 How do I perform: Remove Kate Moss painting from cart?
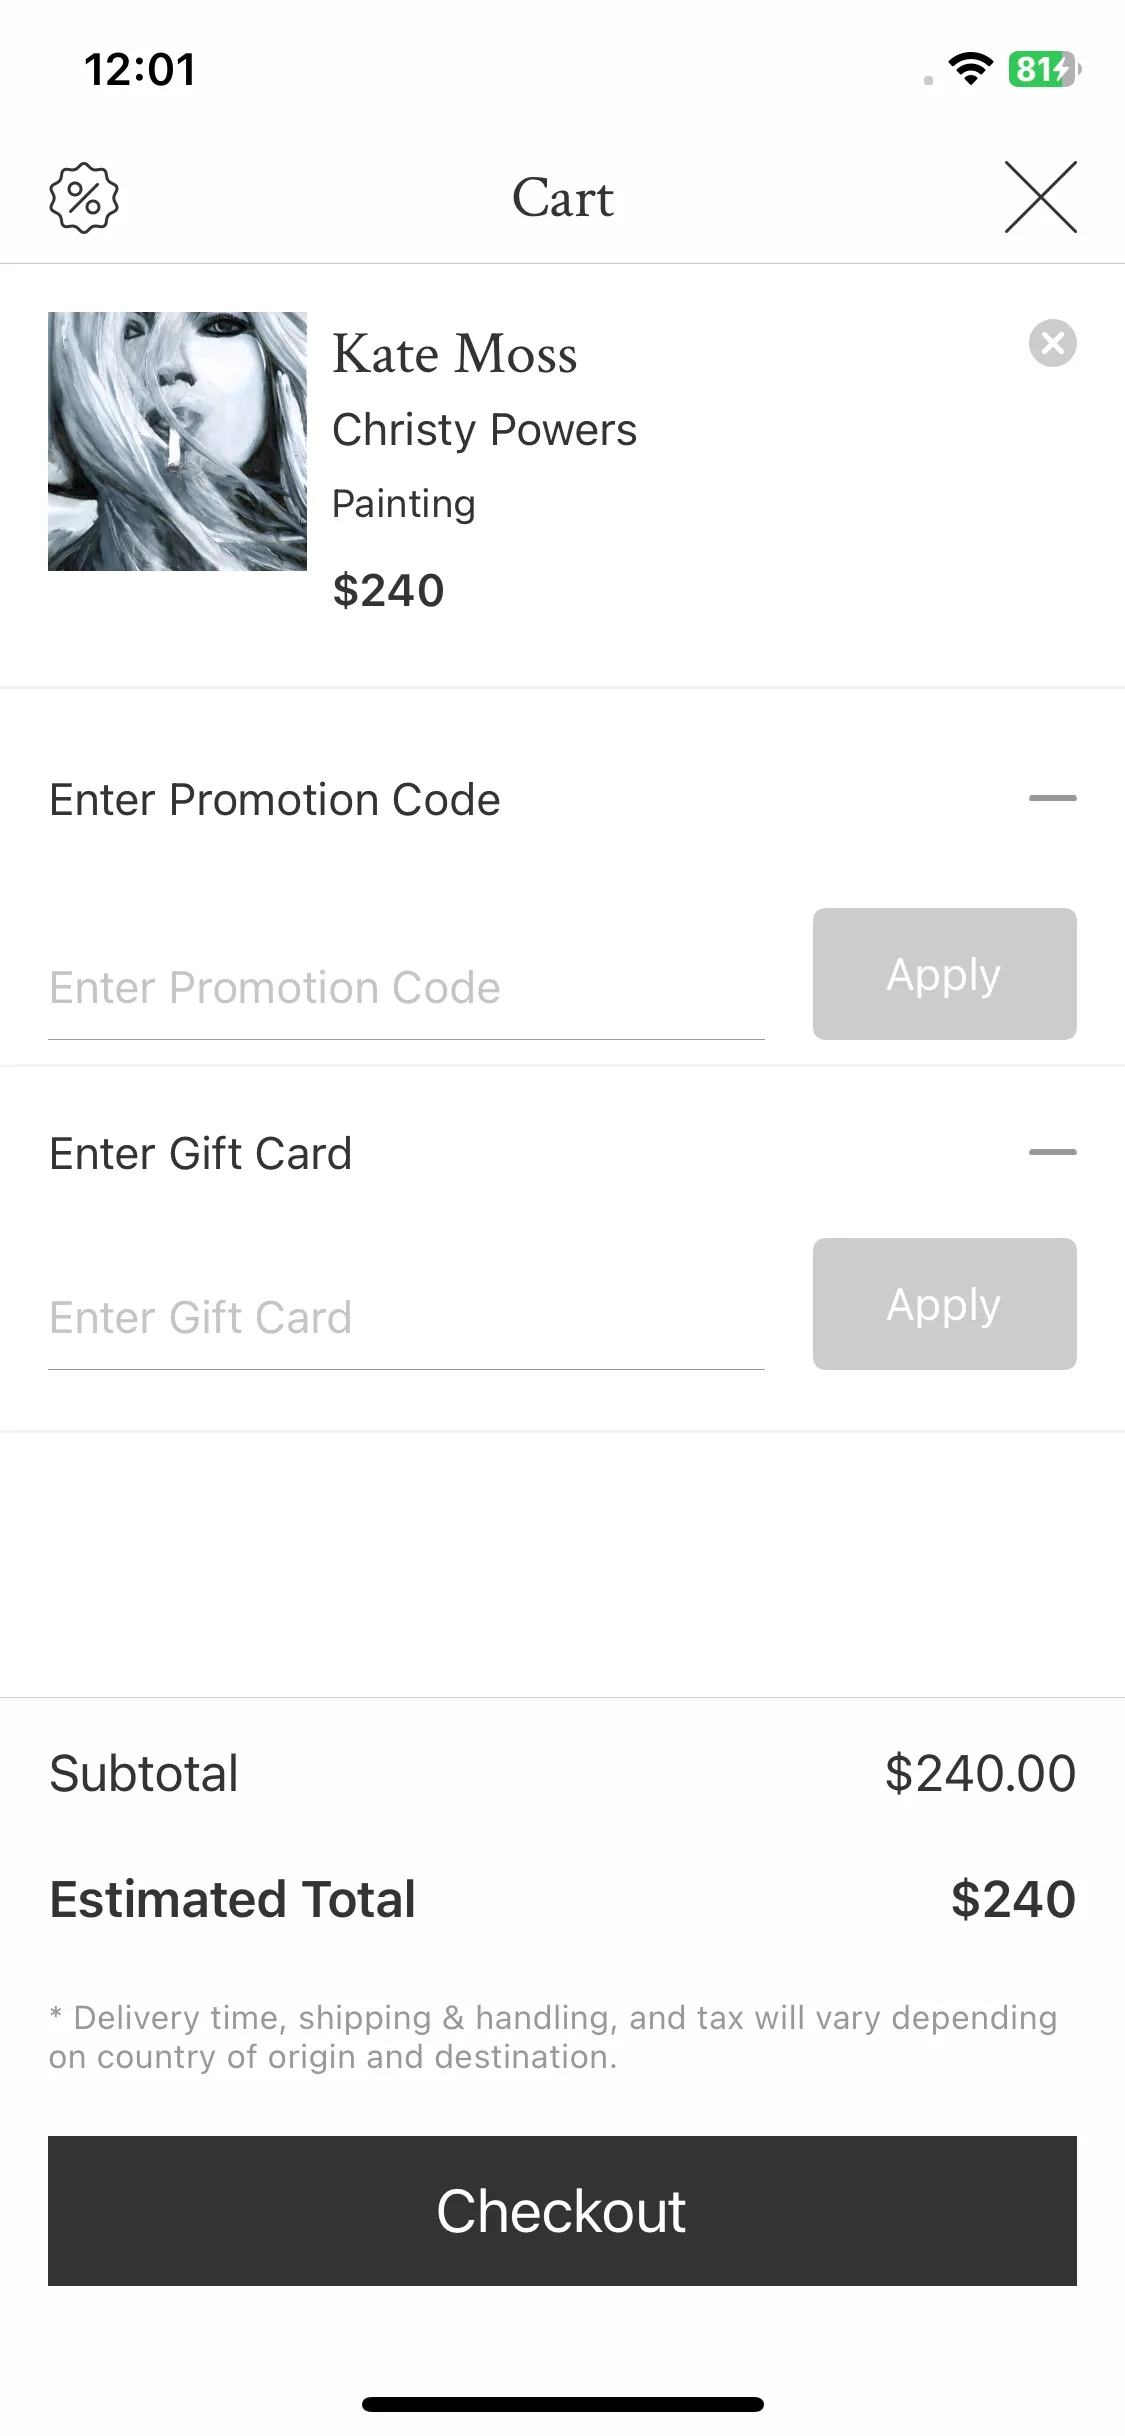point(1052,343)
